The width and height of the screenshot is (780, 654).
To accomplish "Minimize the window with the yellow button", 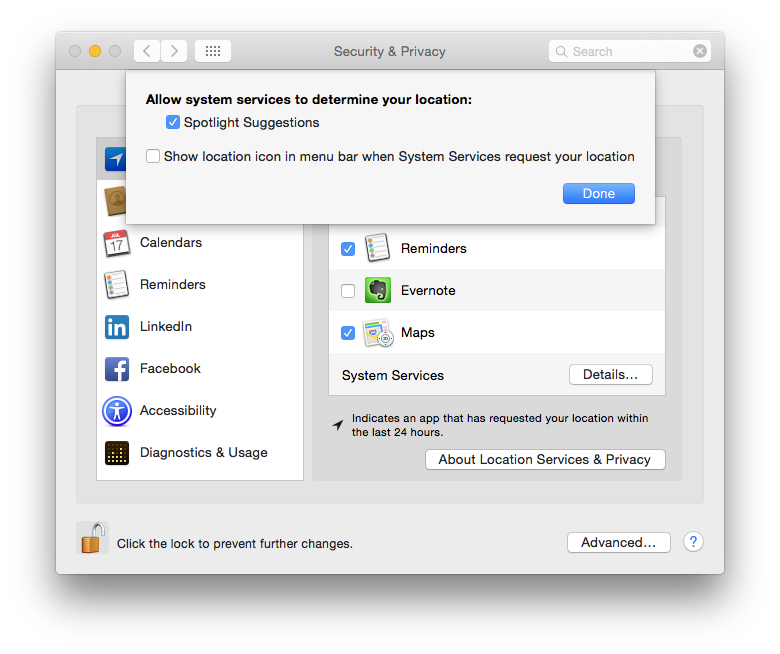I will click(95, 51).
